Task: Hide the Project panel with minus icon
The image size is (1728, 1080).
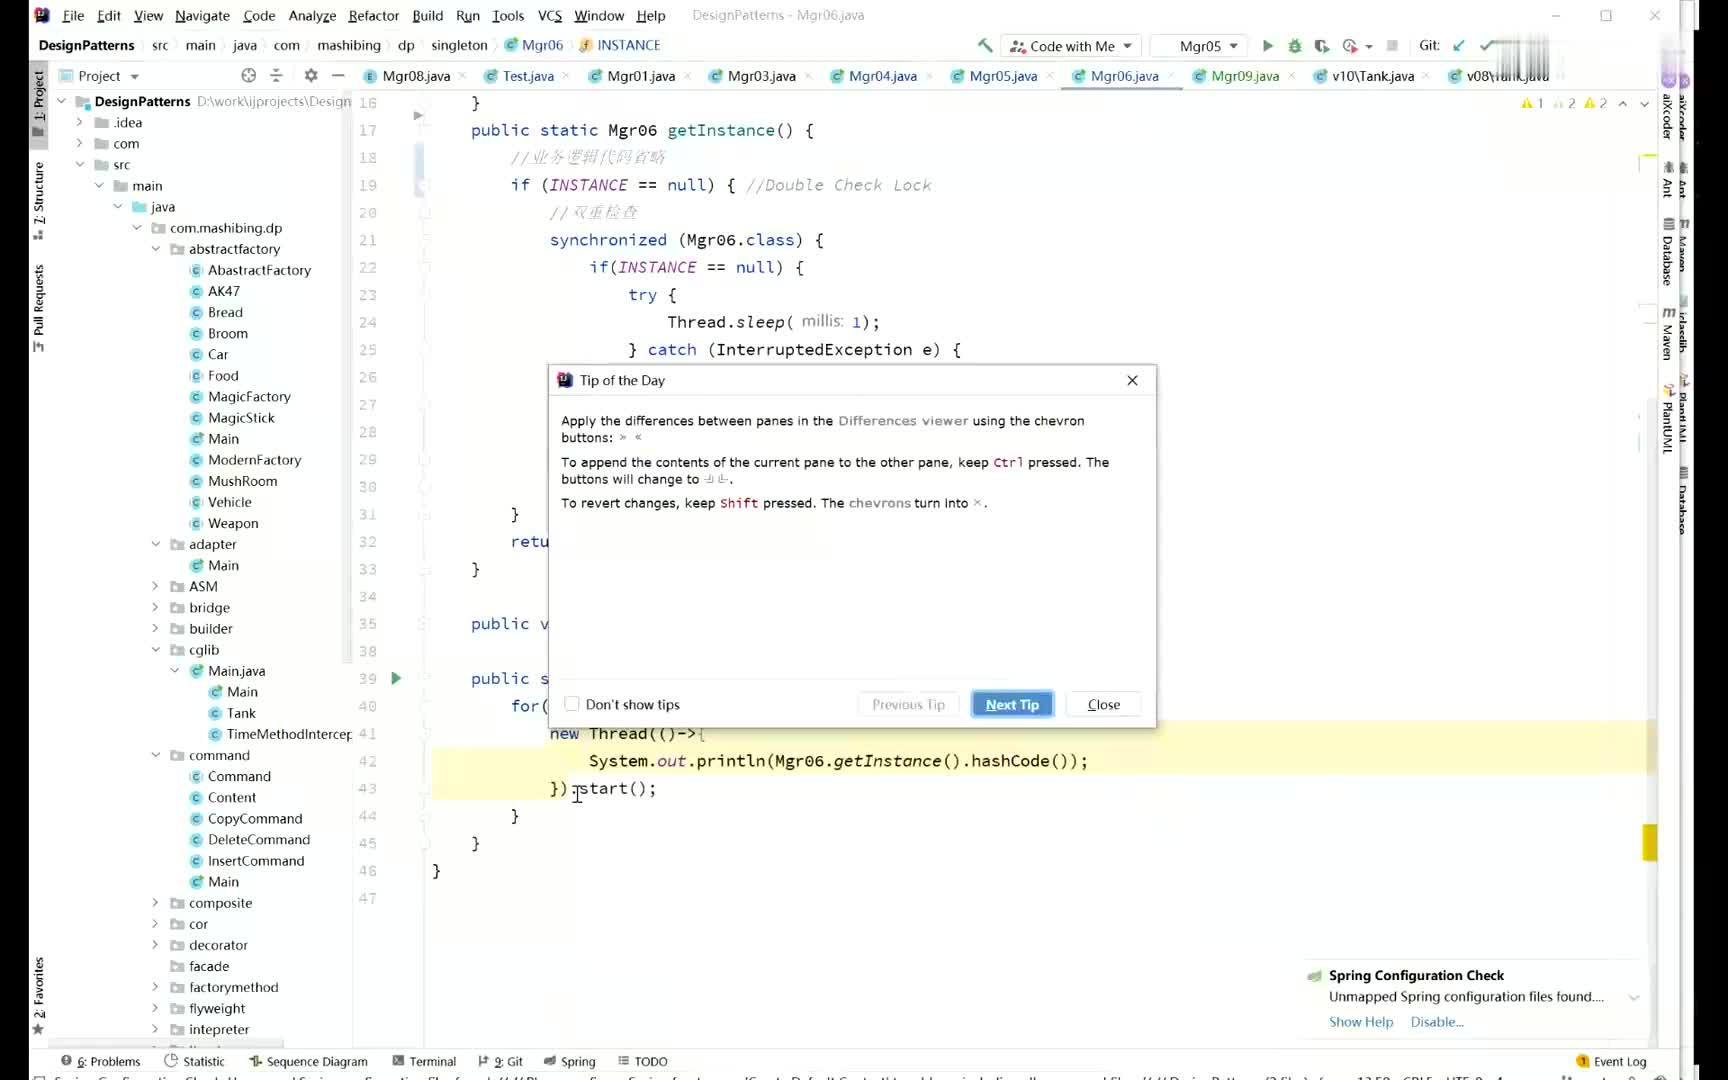Action: [x=338, y=76]
